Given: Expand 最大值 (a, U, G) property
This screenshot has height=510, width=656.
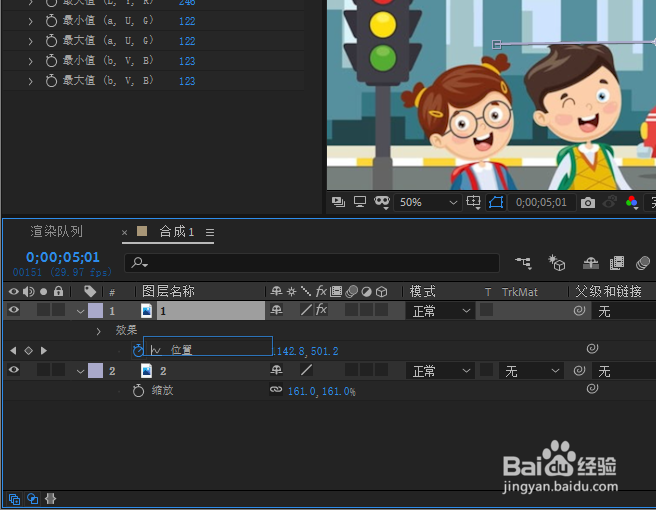Looking at the screenshot, I should (31, 41).
